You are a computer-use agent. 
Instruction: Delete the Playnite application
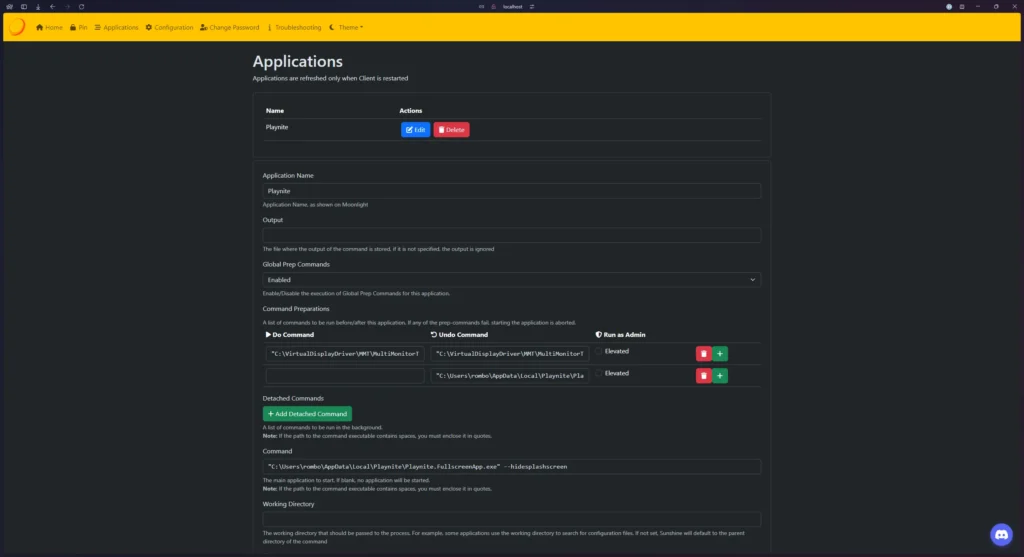tap(451, 129)
